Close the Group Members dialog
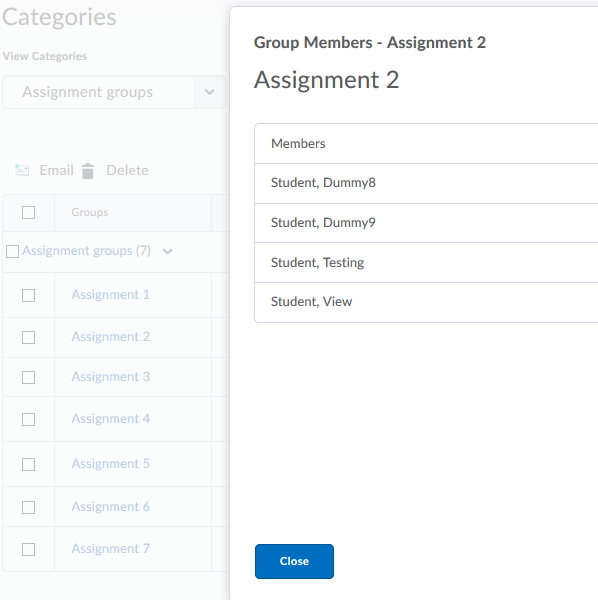Screen dimensions: 598x600 [x=294, y=561]
